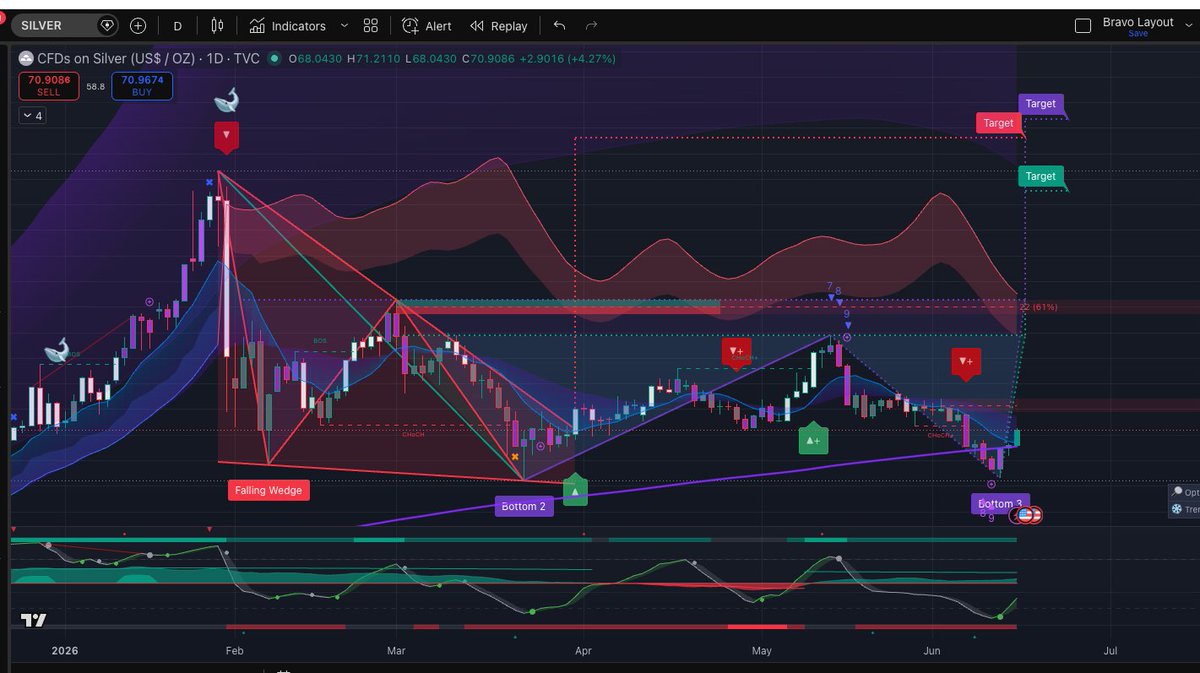Click the TradingView logo

(34, 621)
